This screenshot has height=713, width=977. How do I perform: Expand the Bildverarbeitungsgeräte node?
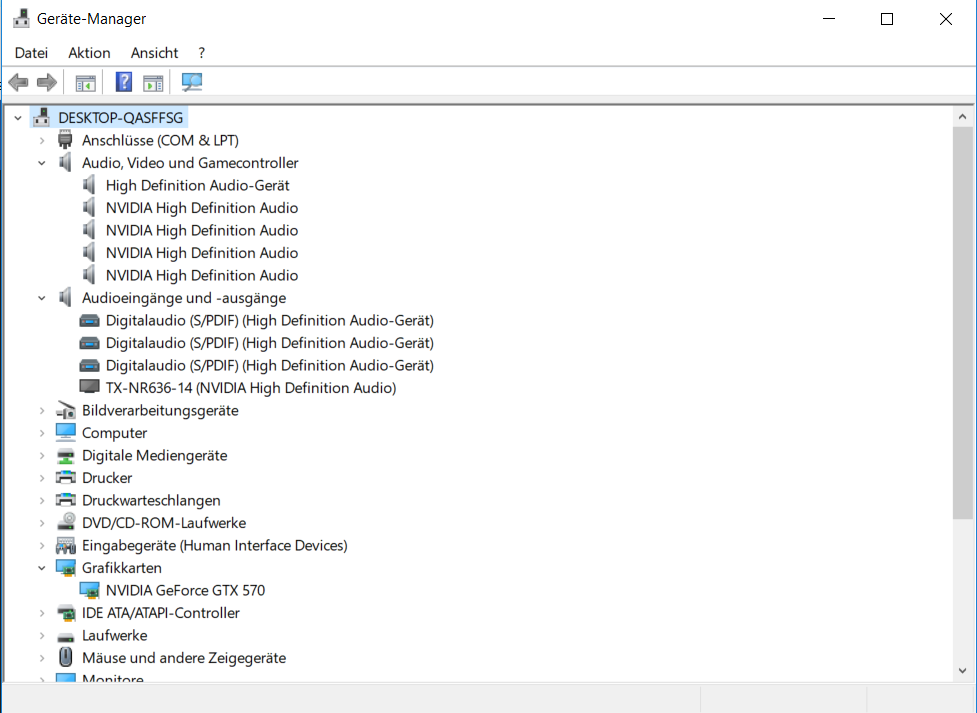point(42,410)
